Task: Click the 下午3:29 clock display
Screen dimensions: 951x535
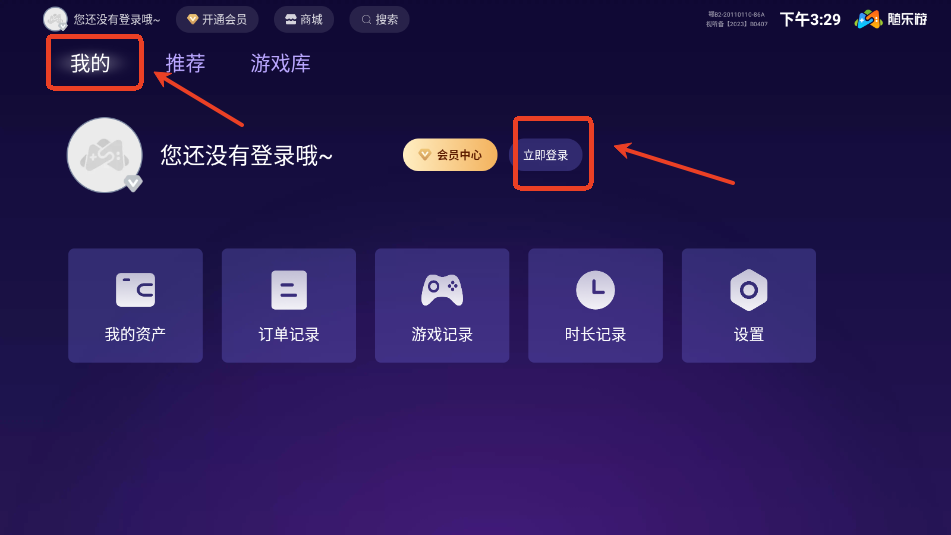Action: click(x=810, y=19)
